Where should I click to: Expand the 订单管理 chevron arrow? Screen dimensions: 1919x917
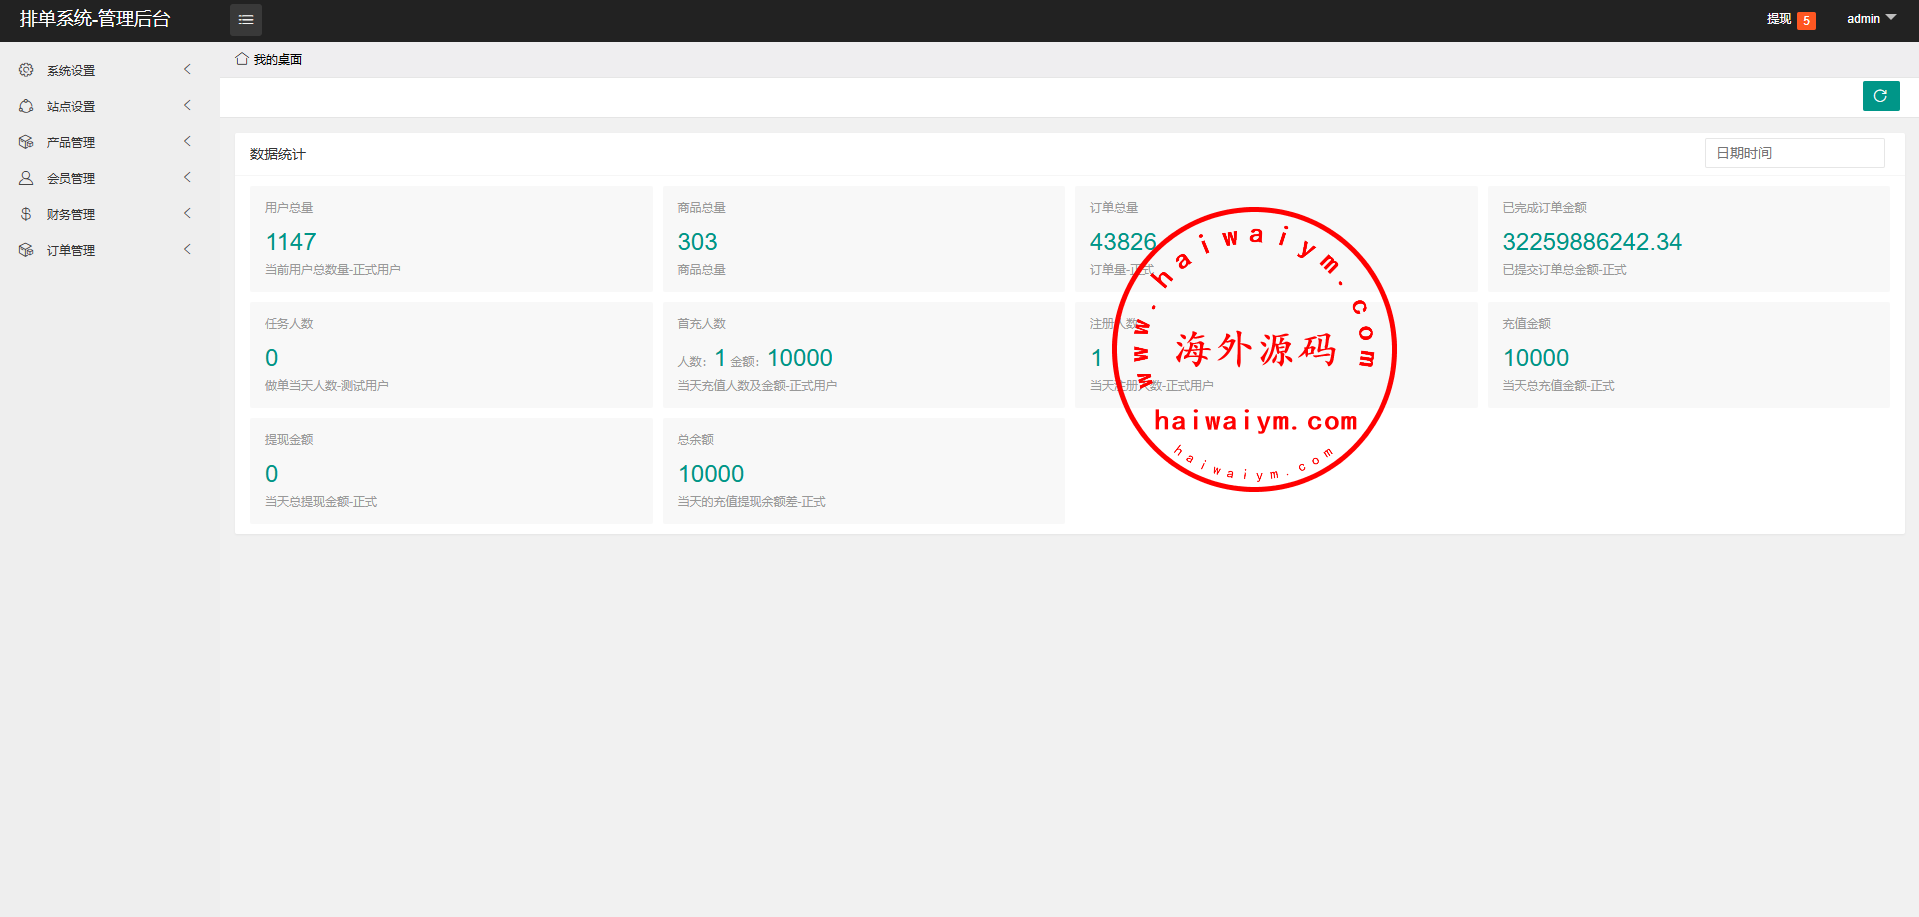coord(187,249)
